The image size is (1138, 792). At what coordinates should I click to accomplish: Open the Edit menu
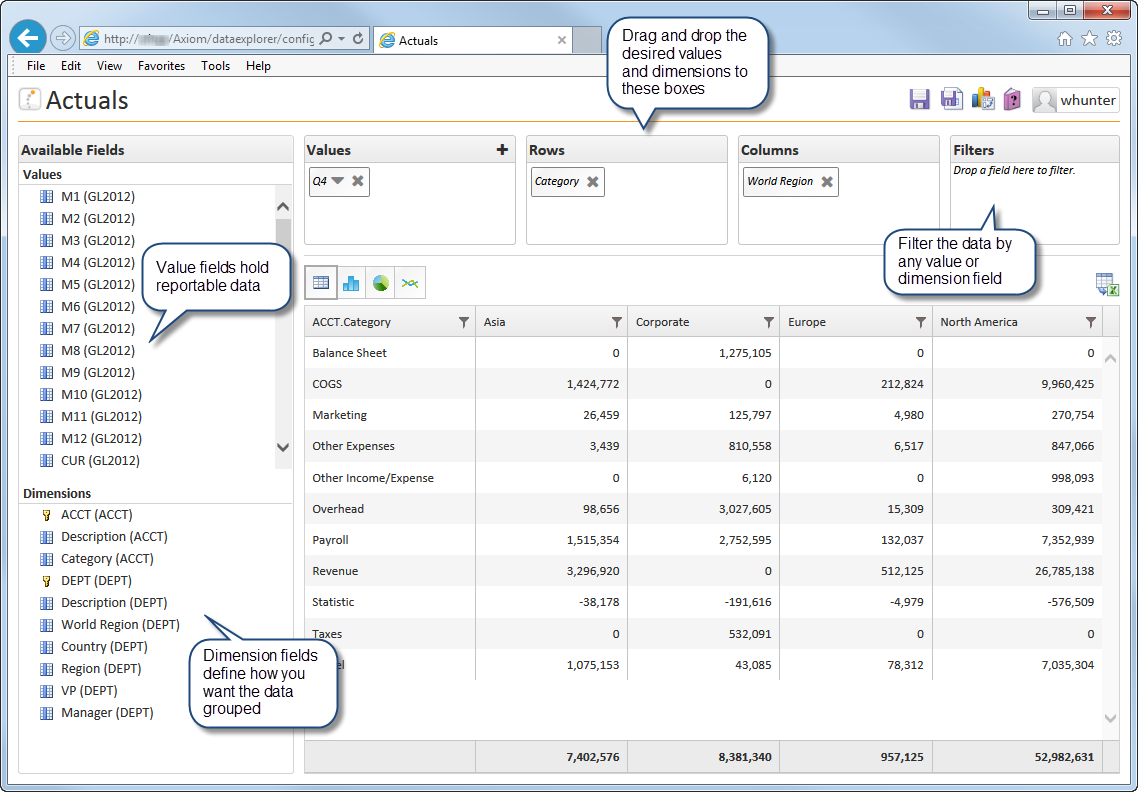pyautogui.click(x=71, y=65)
